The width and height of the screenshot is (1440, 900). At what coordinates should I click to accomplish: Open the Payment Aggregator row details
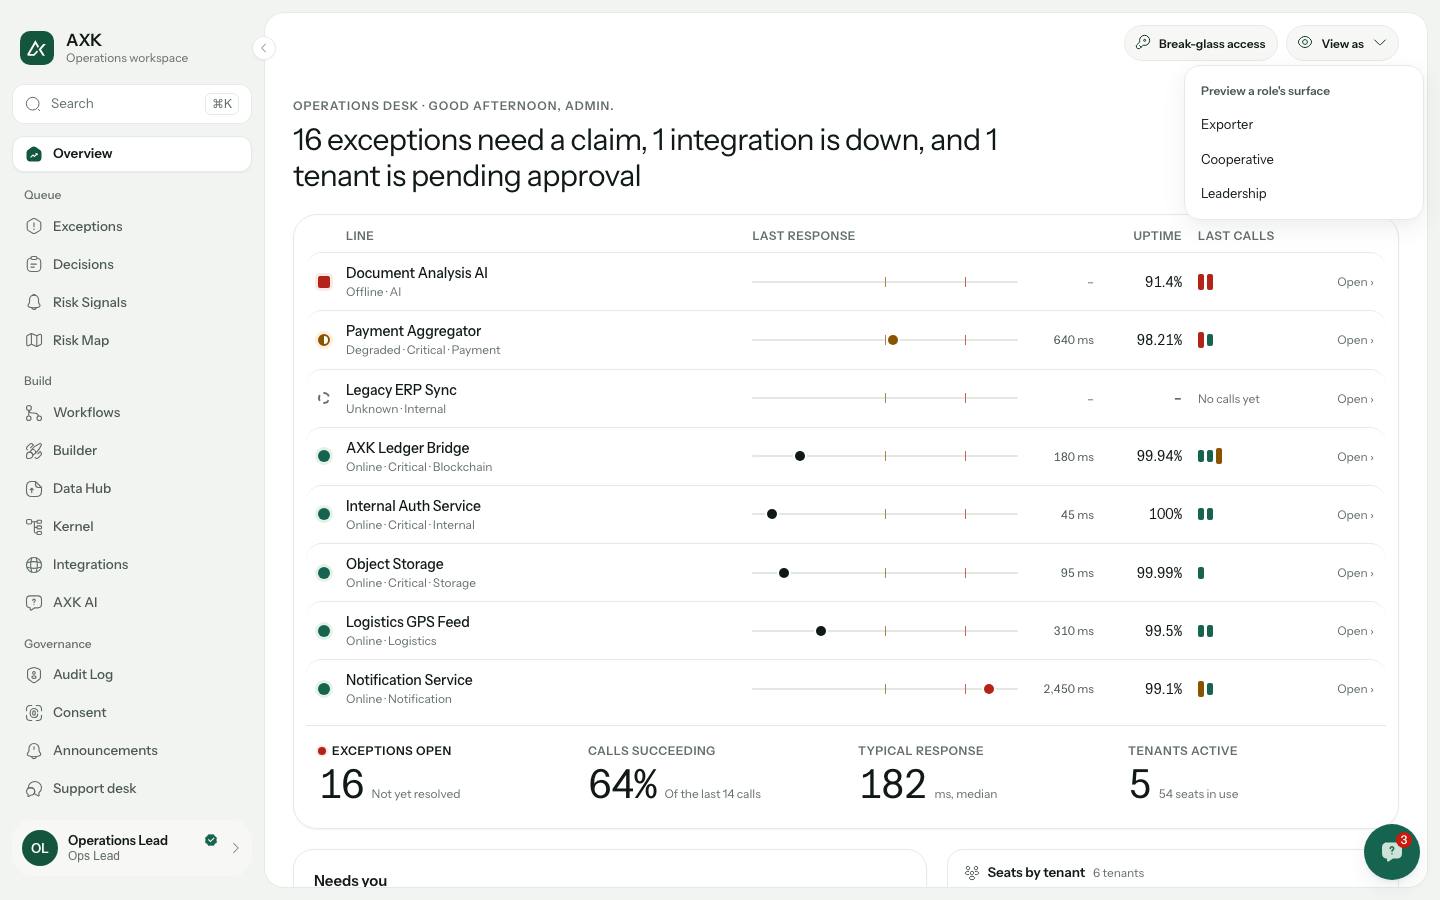coord(1355,340)
